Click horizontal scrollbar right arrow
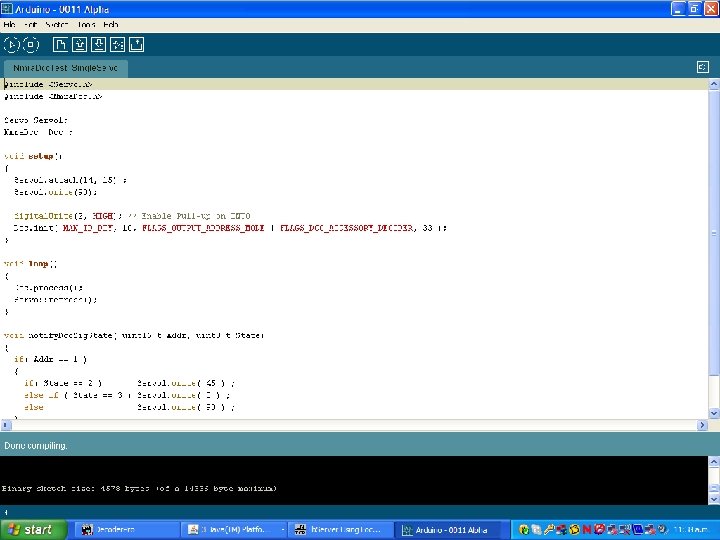This screenshot has width=720, height=540. tap(702, 425)
